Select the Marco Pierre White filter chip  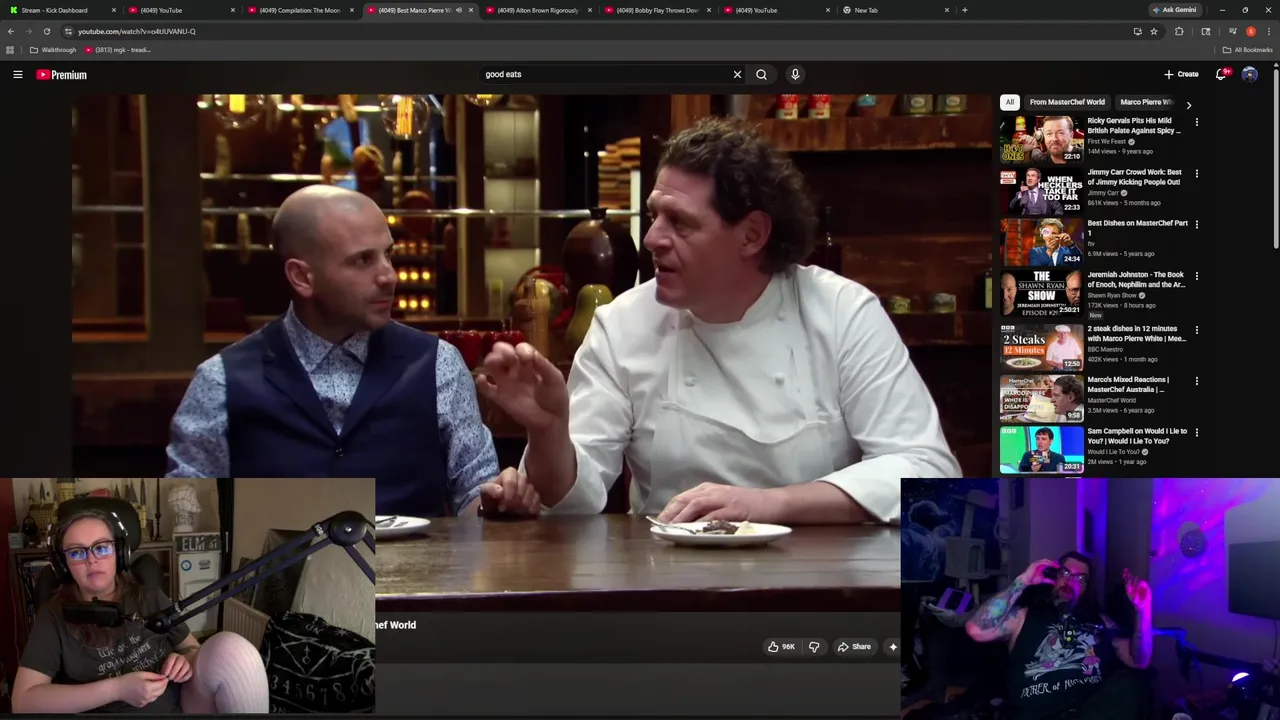(x=1146, y=102)
